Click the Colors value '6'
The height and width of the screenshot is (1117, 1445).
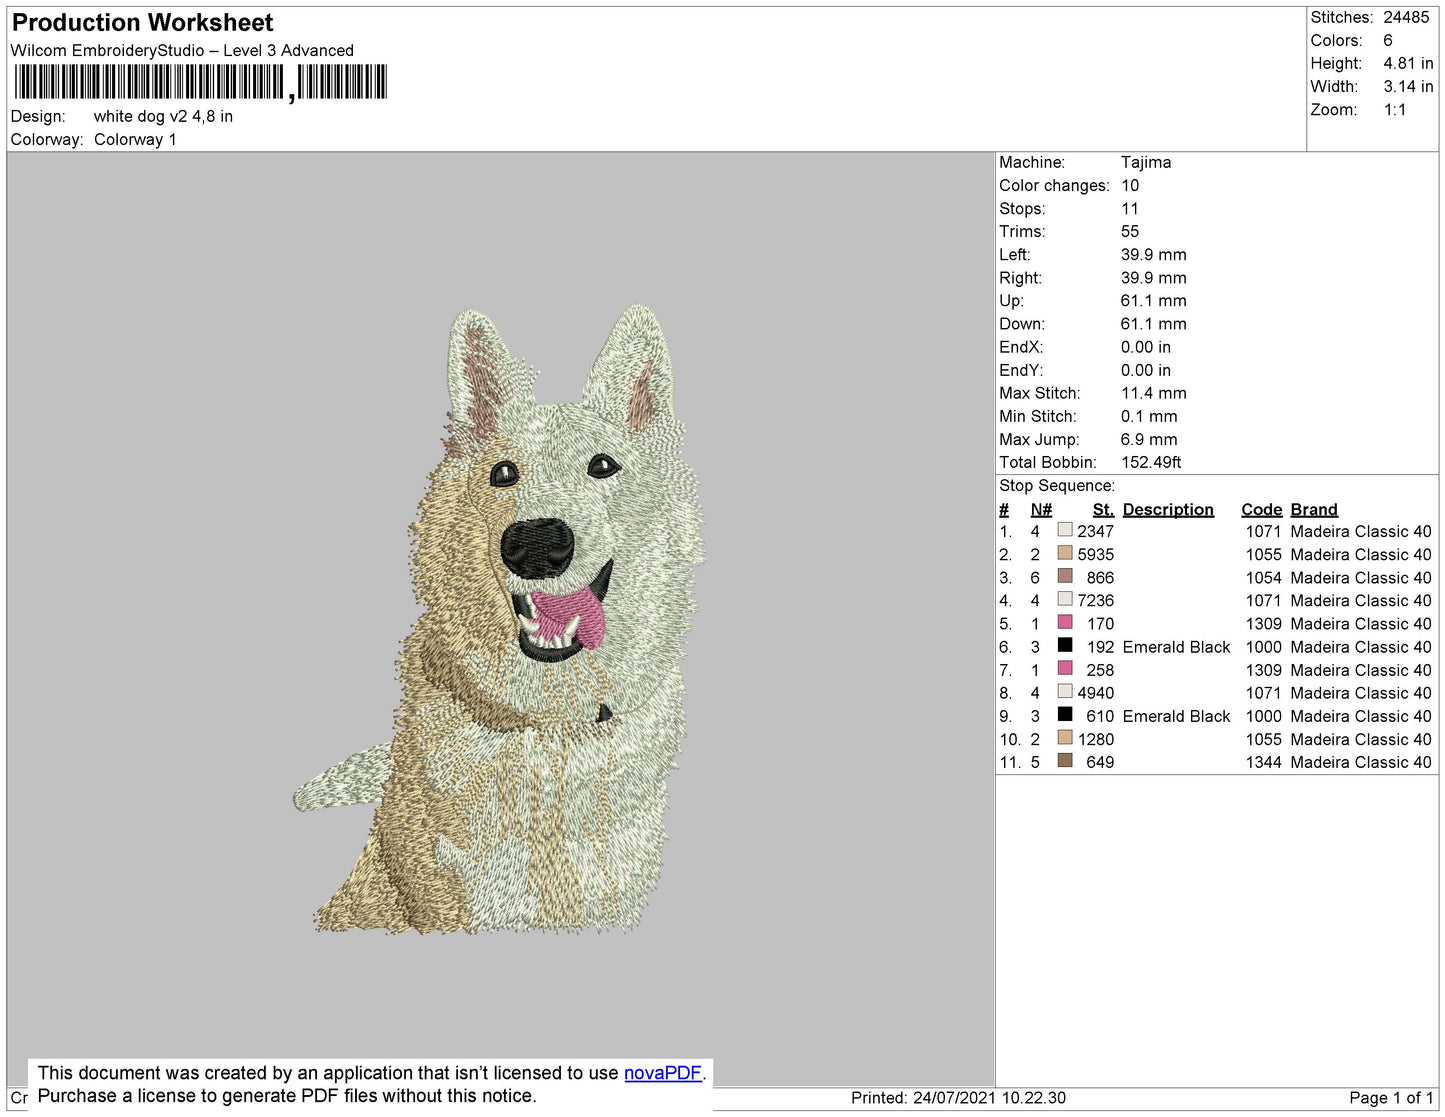pos(1388,40)
